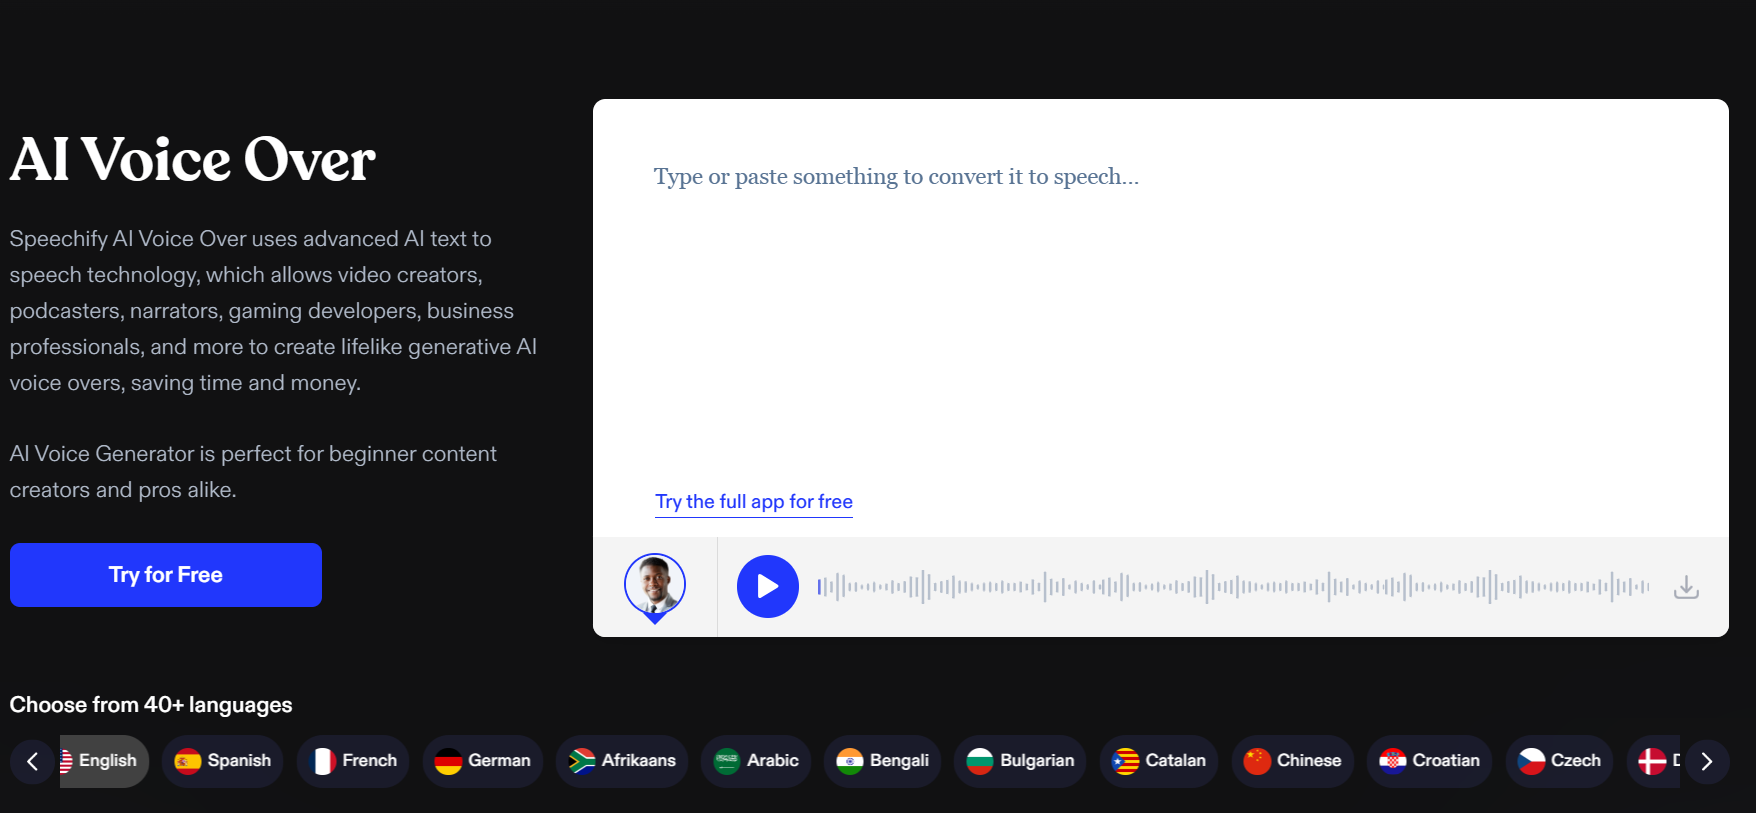1756x813 pixels.
Task: Click the Try for Free button
Action: 166,575
